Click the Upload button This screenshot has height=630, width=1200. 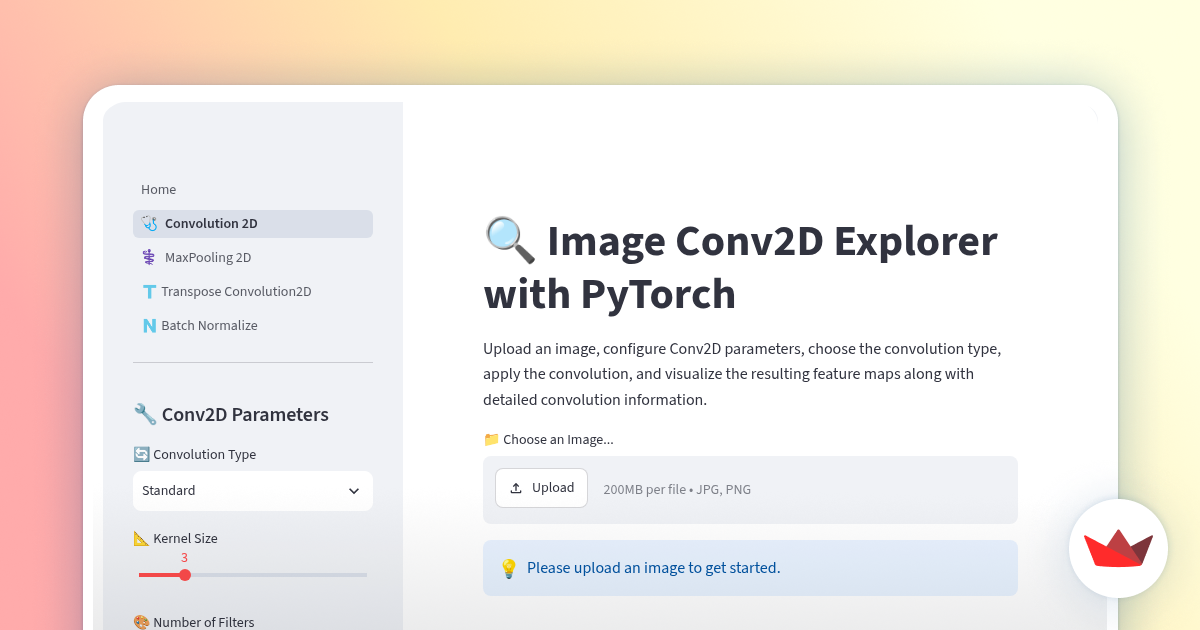click(x=541, y=488)
